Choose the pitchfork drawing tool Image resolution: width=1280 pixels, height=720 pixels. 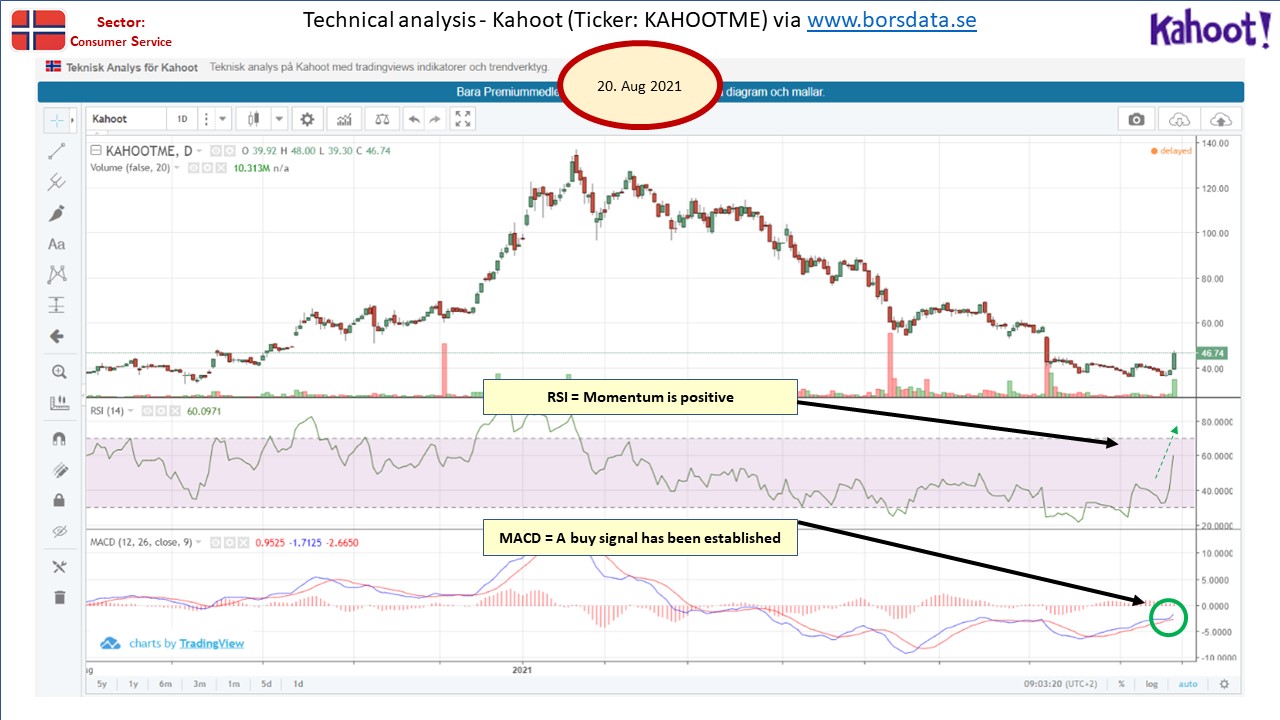coord(57,182)
